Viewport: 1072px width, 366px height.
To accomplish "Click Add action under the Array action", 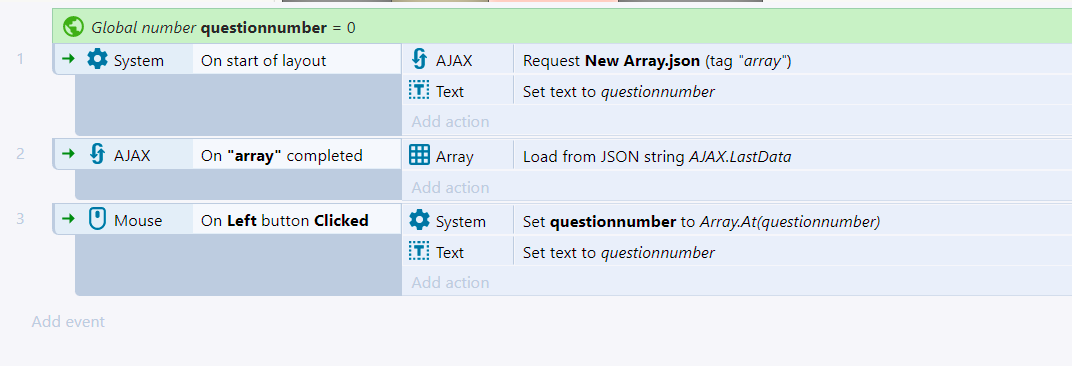I will (x=450, y=187).
